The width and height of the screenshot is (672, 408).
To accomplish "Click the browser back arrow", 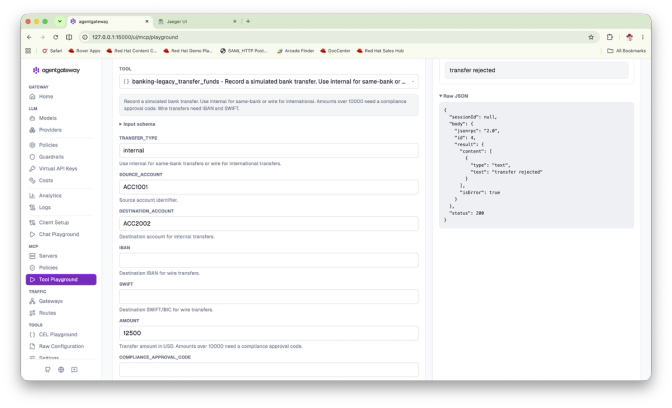I will [x=29, y=37].
